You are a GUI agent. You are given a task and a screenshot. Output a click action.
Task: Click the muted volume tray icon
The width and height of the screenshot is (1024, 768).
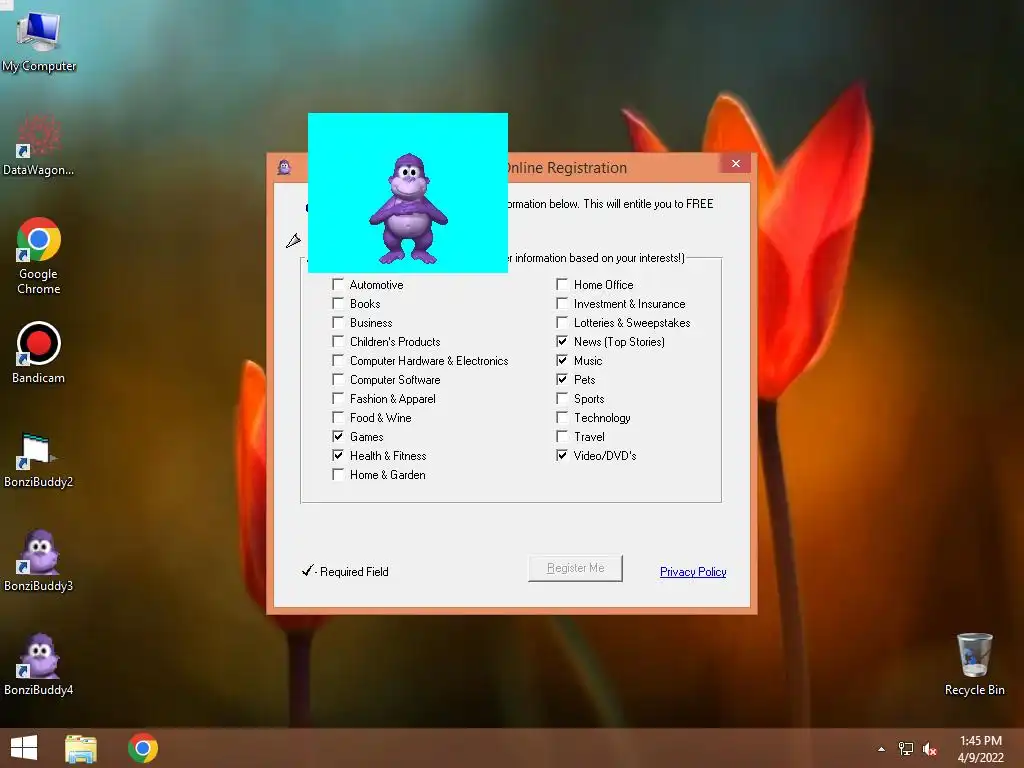tap(929, 749)
